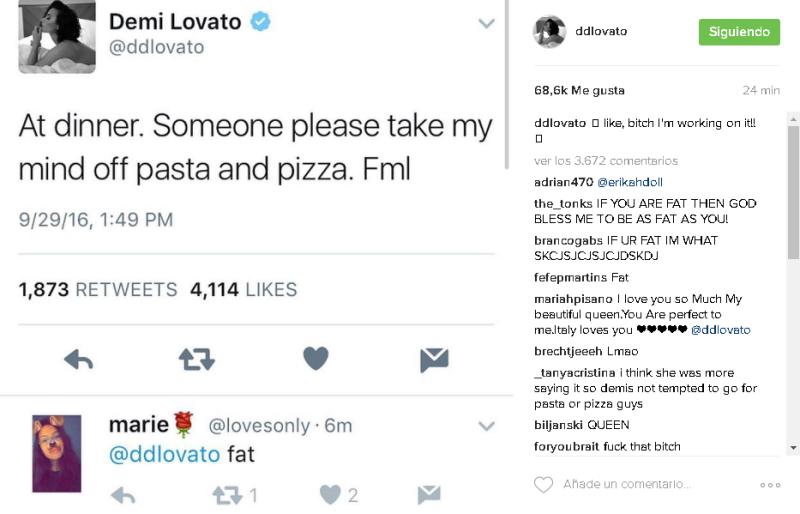Open the chevron menu on marie's reply

[x=486, y=426]
